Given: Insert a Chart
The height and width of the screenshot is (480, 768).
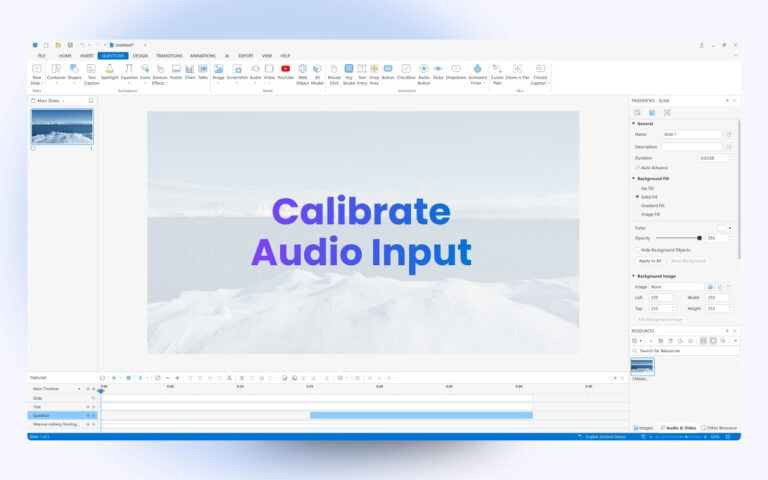Looking at the screenshot, I should pos(190,72).
